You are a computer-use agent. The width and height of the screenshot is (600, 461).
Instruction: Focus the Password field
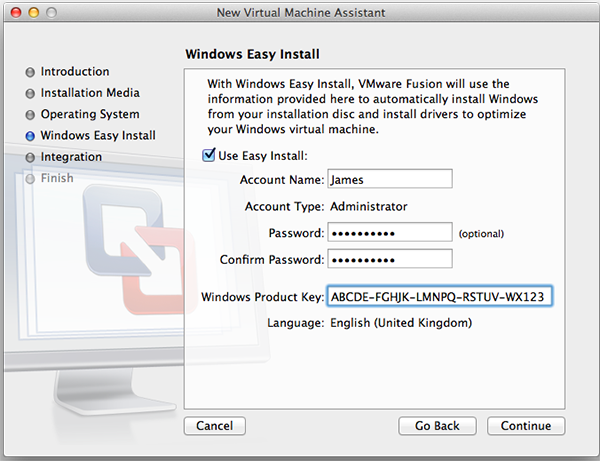tap(390, 232)
